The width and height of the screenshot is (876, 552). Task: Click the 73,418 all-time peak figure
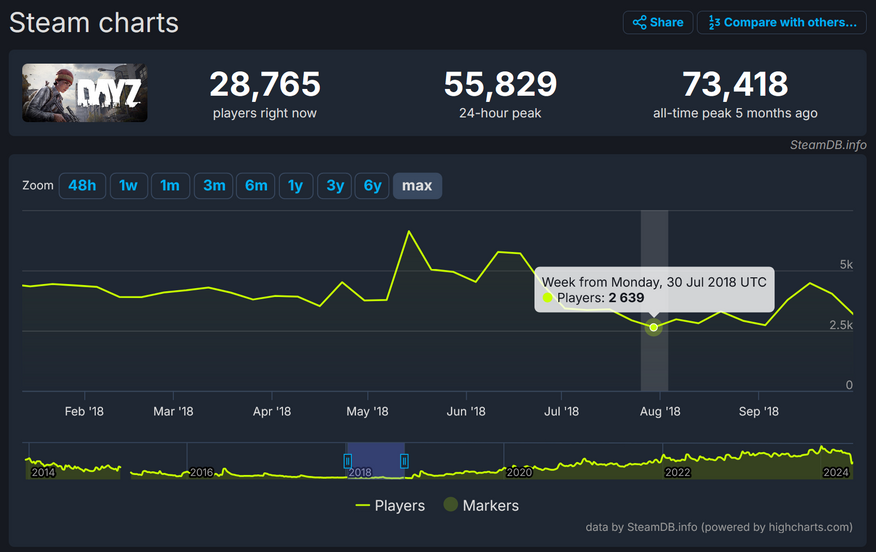tap(735, 84)
